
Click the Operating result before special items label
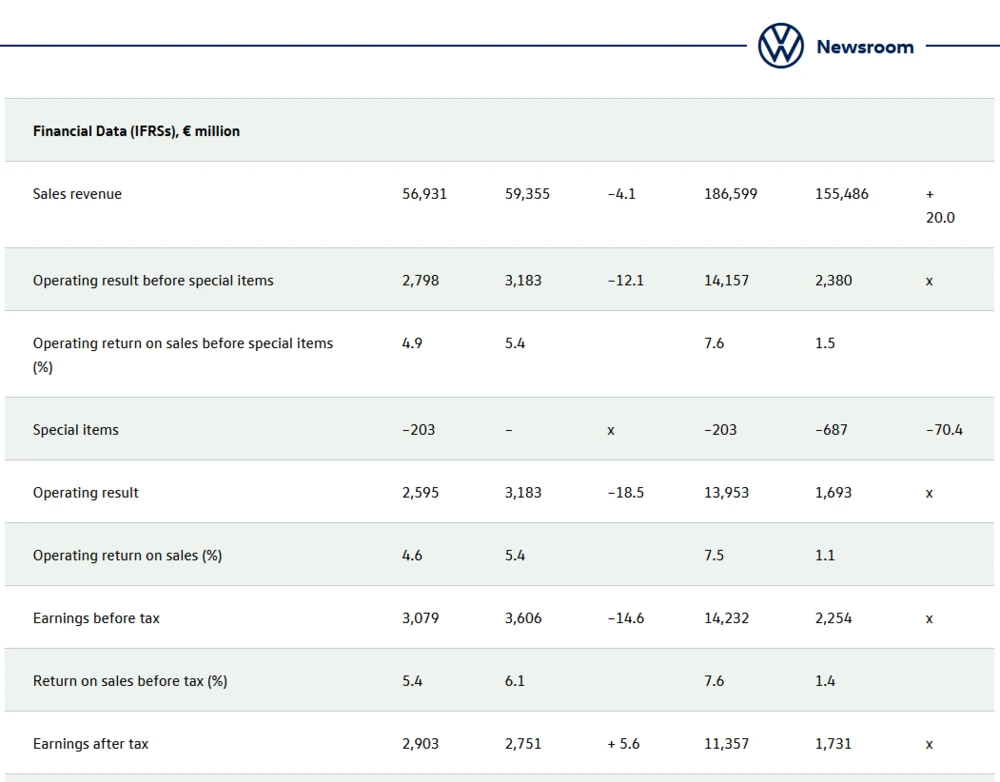click(153, 280)
